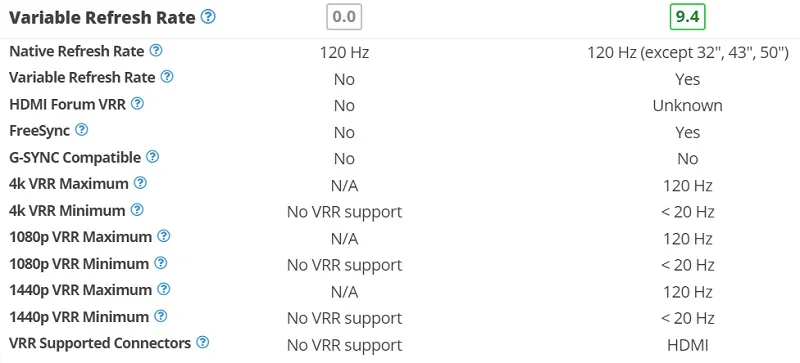Click 1440p VRR Maximum help icon
The height and width of the screenshot is (363, 800).
coord(163,289)
